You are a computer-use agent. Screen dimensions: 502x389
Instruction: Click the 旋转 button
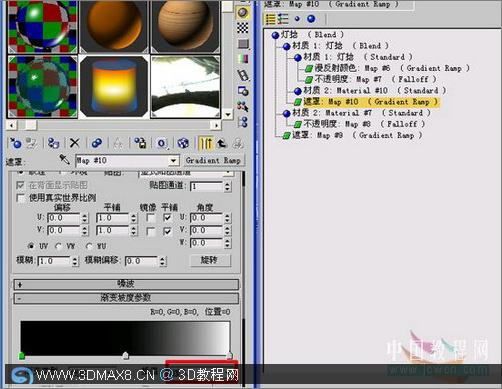point(210,260)
